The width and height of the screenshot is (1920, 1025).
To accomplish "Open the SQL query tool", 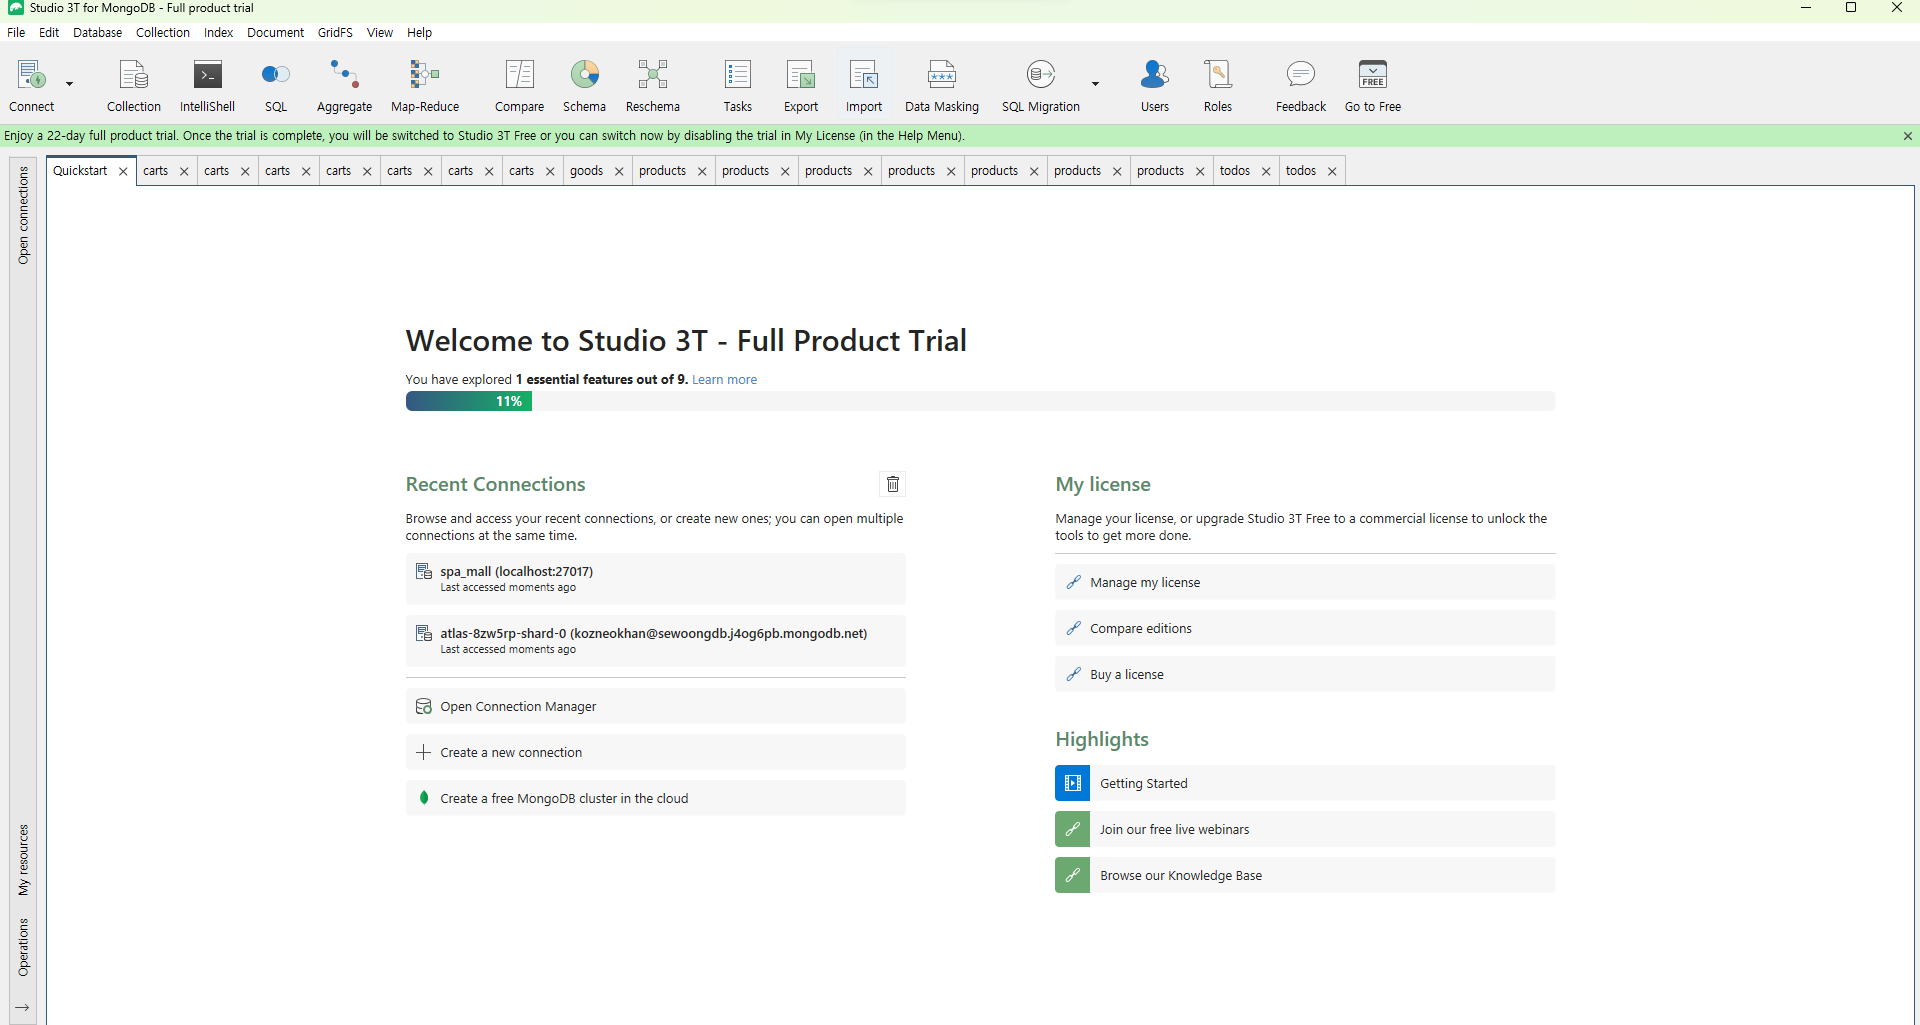I will click(276, 84).
